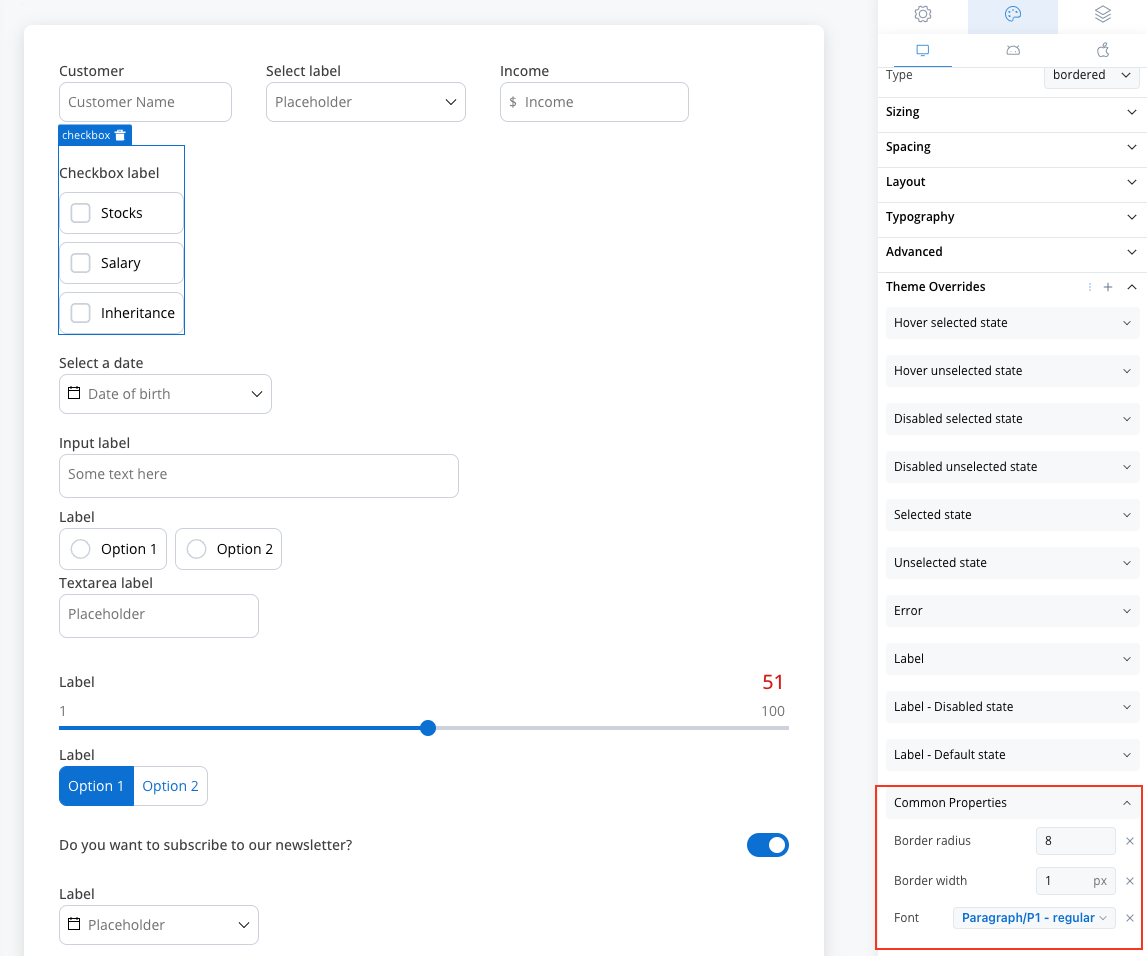Click the slider handle at value 51
This screenshot has width=1147, height=956.
(x=428, y=728)
